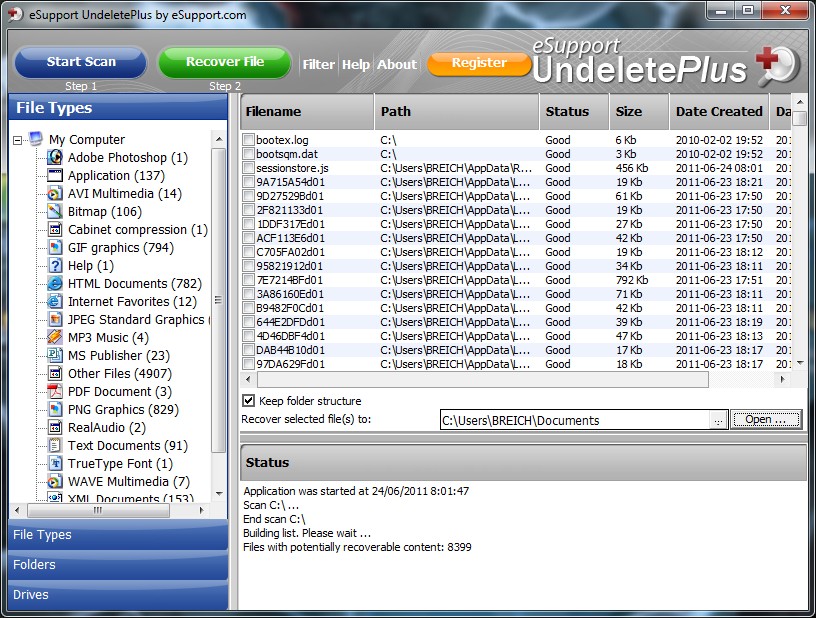Click the My Computer icon
This screenshot has height=618, width=816.
pyautogui.click(x=36, y=139)
